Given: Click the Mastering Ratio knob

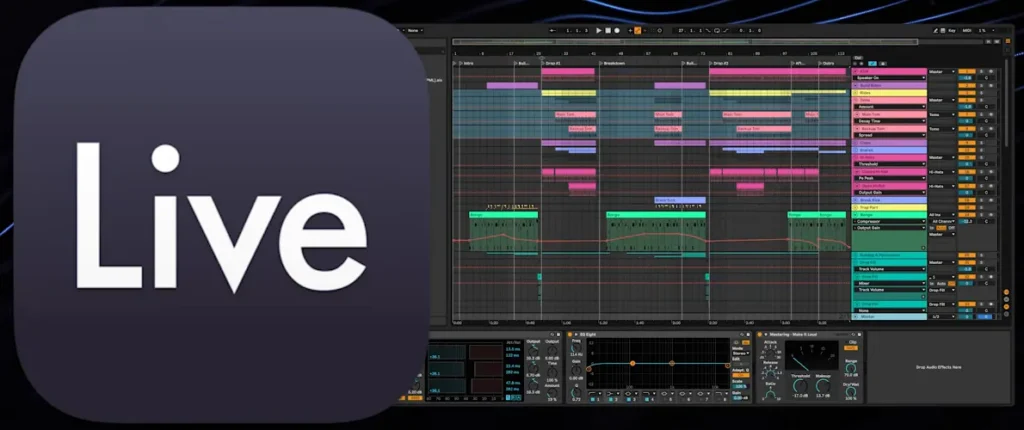Looking at the screenshot, I should point(771,393).
